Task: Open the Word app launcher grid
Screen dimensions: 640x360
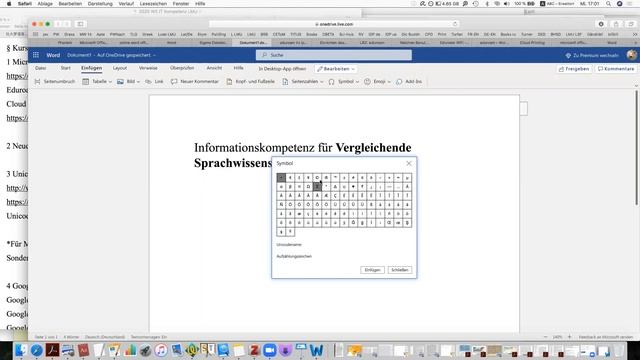Action: click(36, 55)
